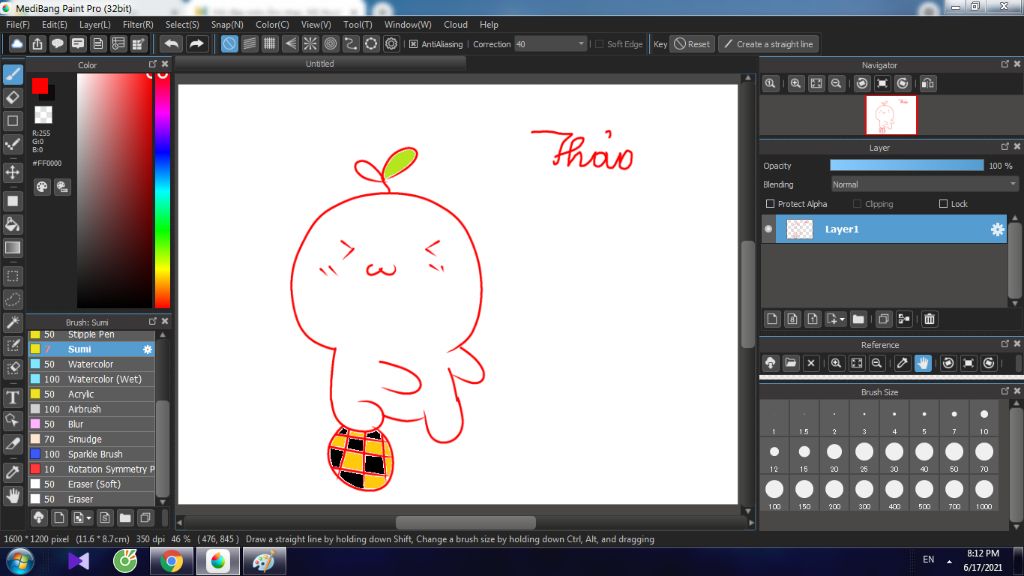Undock the Layer panel
The image size is (1024, 576).
(x=1004, y=147)
